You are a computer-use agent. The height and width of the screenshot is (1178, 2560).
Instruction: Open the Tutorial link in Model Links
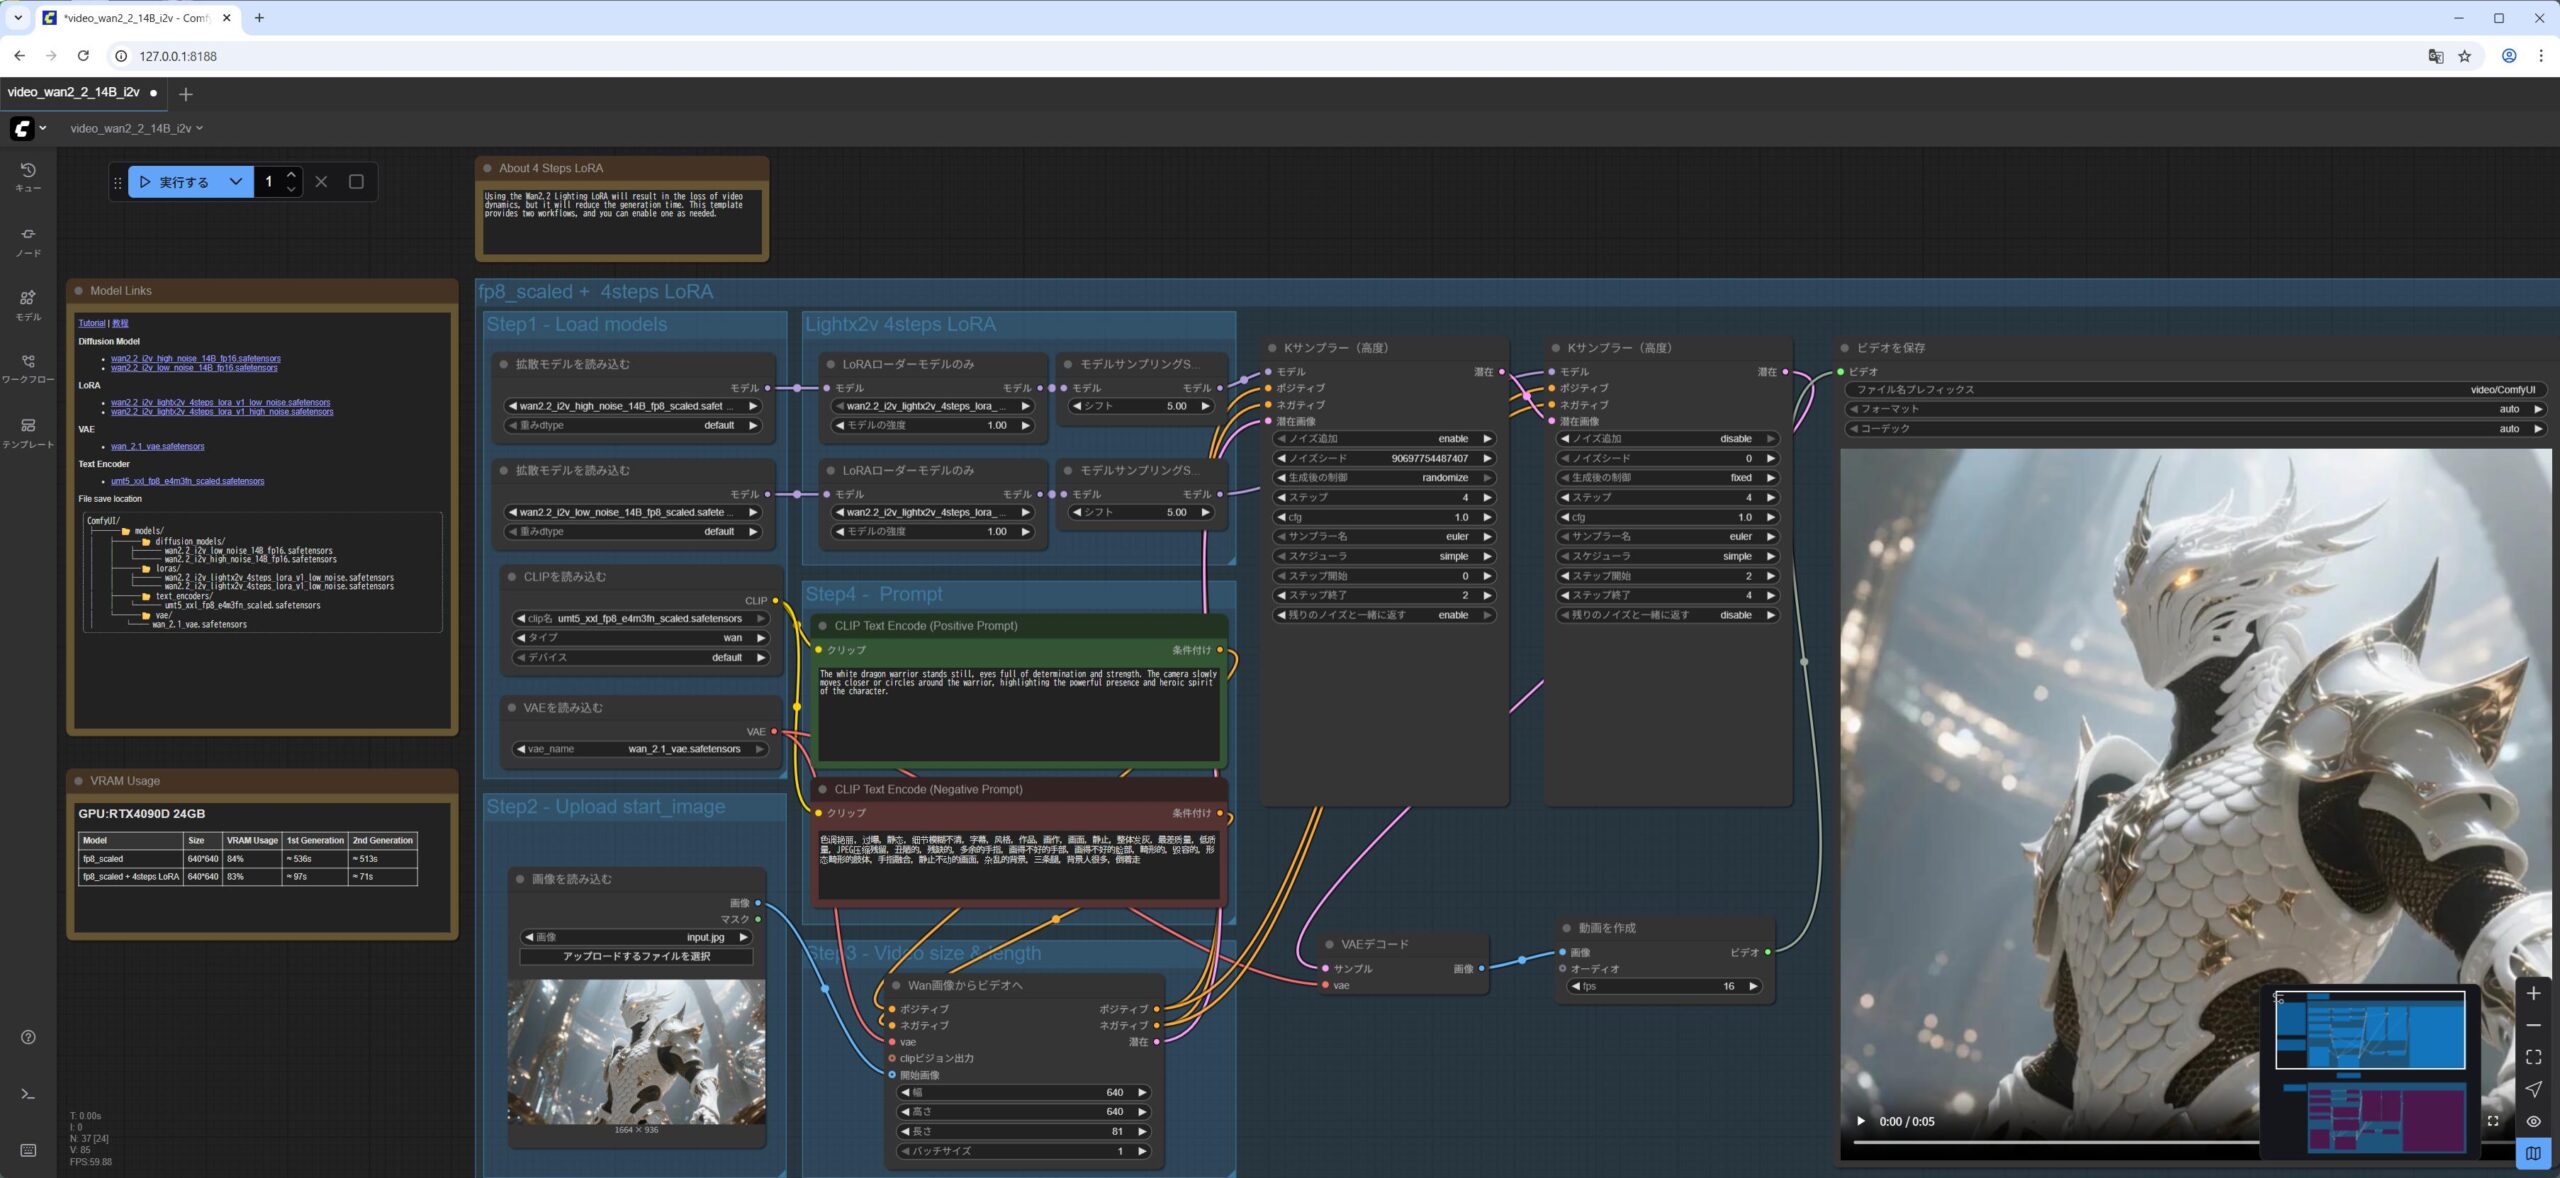(x=92, y=323)
